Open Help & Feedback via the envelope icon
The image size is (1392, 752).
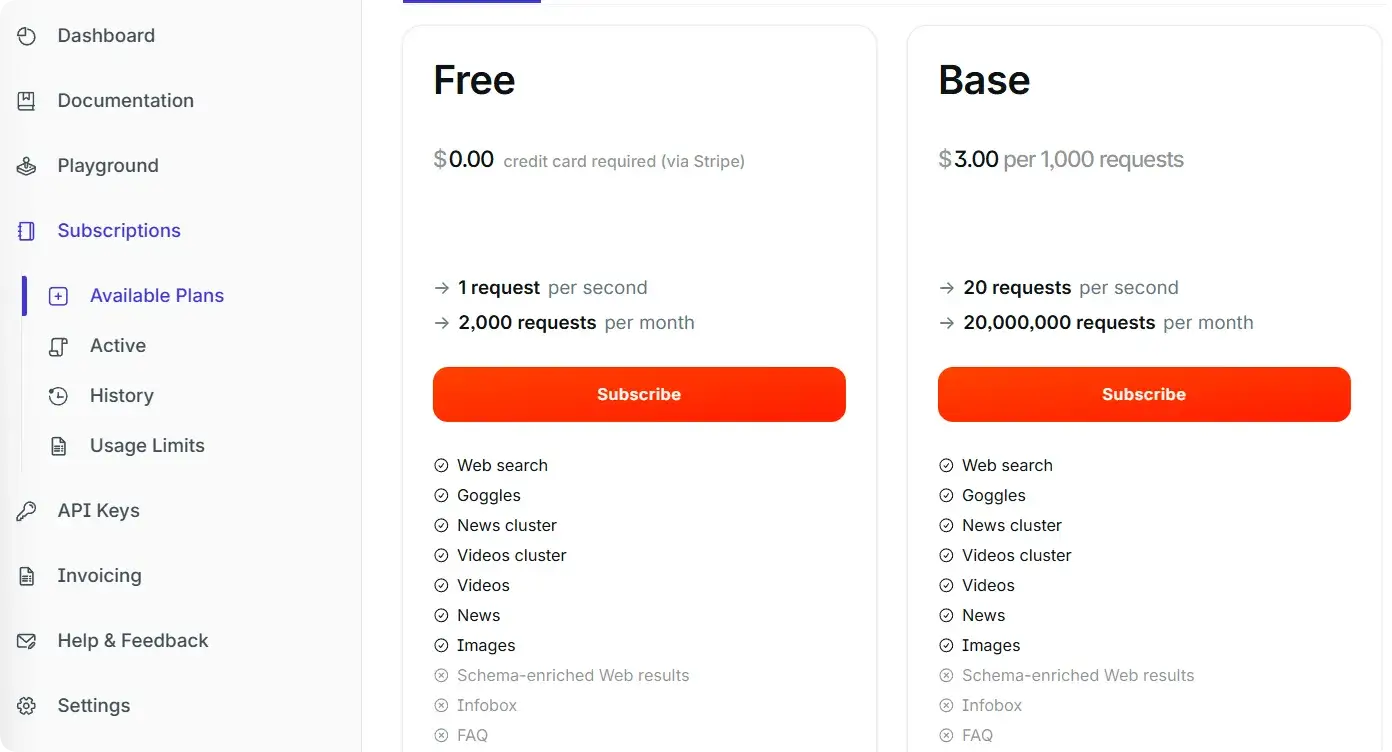pyautogui.click(x=25, y=640)
